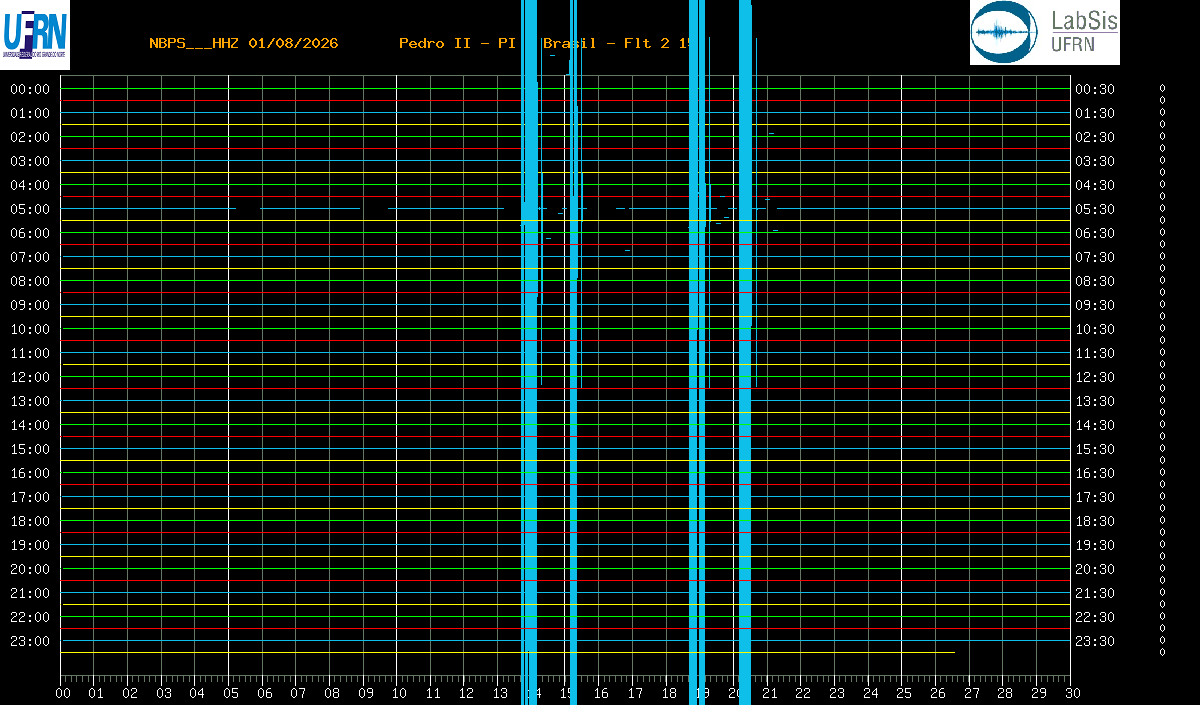Click the 19:30 half-hour label
This screenshot has height=705, width=1200.
1095,545
